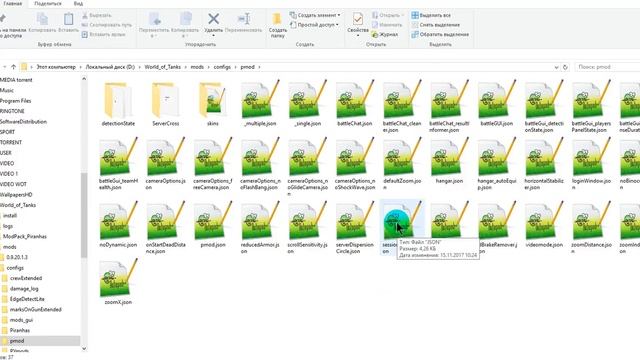The image size is (640, 360).
Task: Focus the pmod search field
Action: (607, 67)
